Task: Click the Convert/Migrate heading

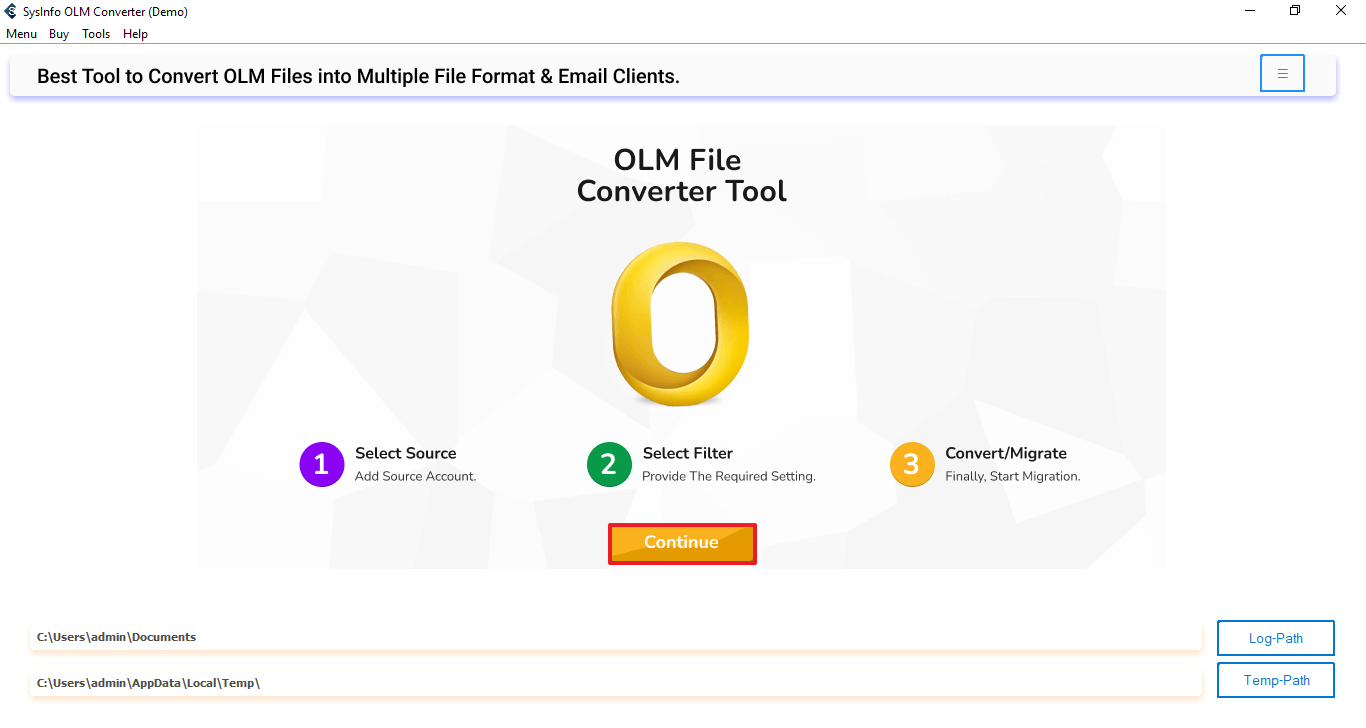Action: tap(1006, 453)
